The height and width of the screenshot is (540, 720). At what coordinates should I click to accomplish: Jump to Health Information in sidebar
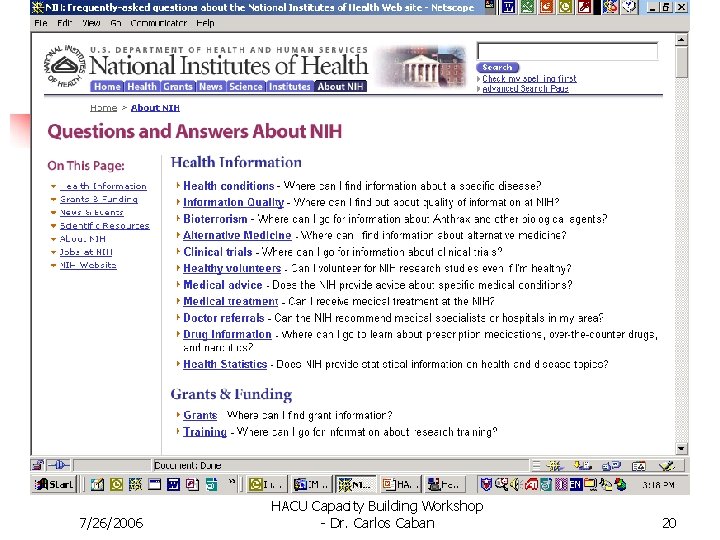(x=103, y=186)
